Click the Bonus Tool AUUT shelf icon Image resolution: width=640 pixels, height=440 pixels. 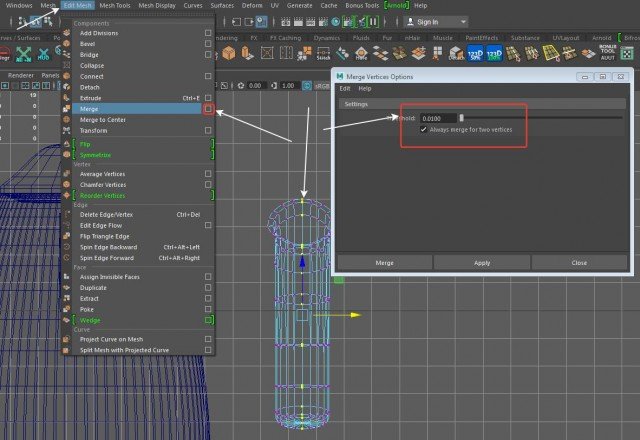tap(607, 53)
